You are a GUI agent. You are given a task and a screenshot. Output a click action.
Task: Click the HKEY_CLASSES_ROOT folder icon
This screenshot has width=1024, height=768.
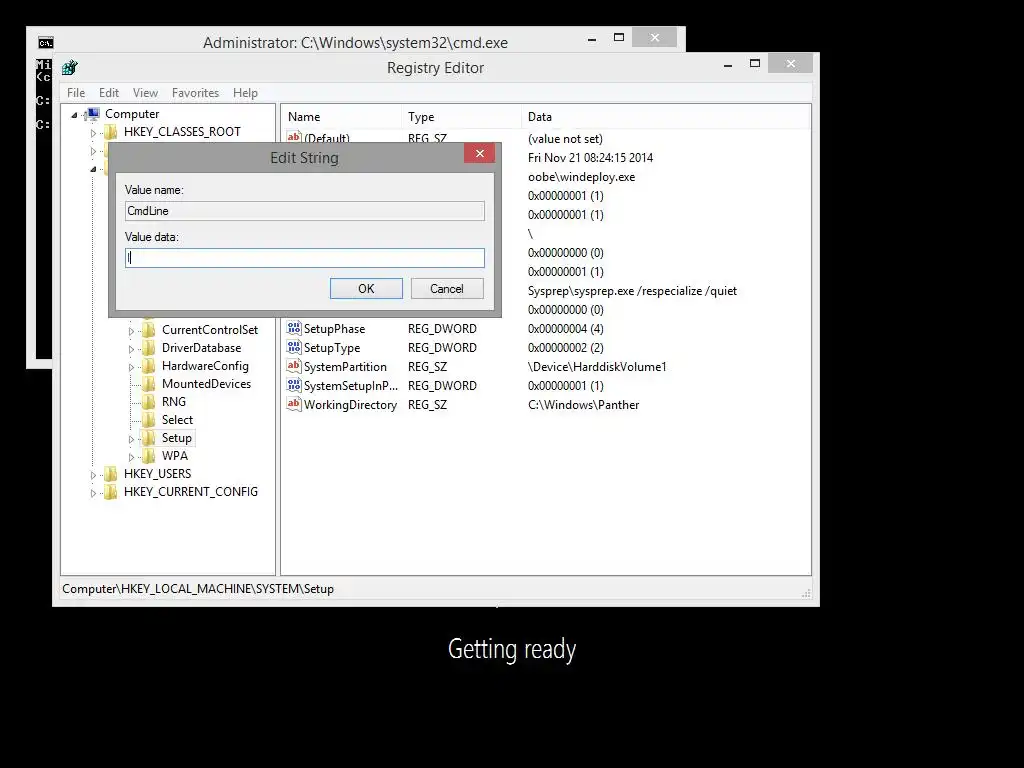[111, 132]
